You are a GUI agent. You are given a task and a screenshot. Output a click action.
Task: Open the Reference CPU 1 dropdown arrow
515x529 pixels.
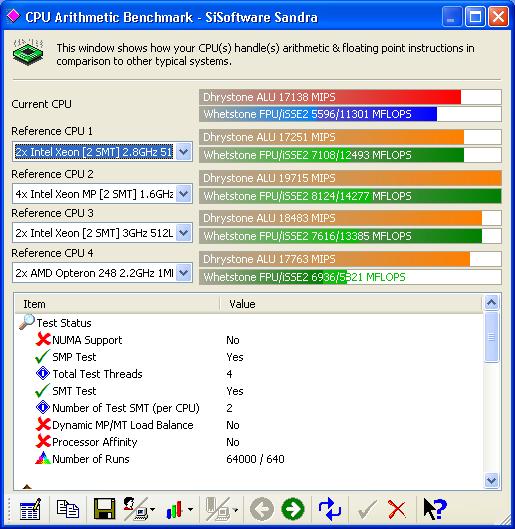(x=183, y=151)
